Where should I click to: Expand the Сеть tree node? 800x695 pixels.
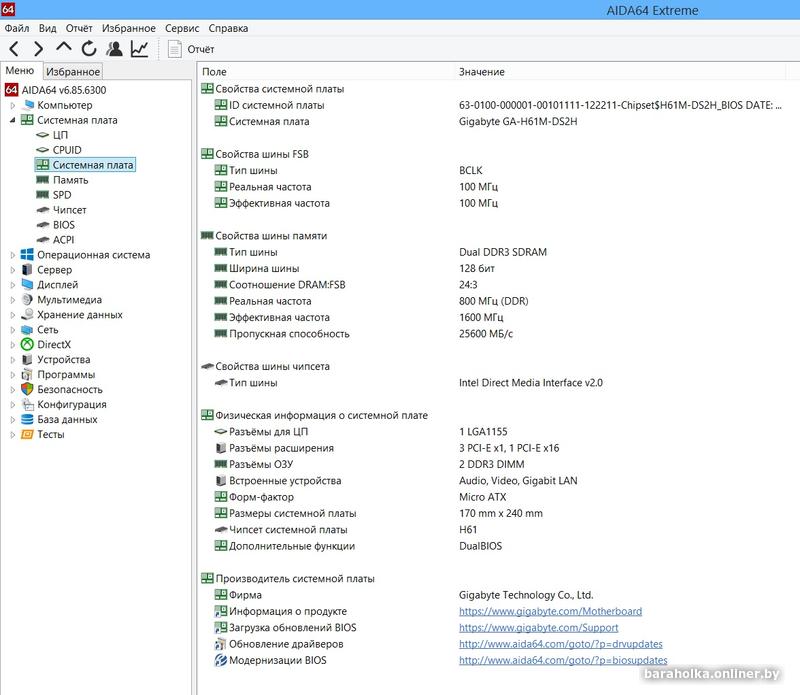13,330
